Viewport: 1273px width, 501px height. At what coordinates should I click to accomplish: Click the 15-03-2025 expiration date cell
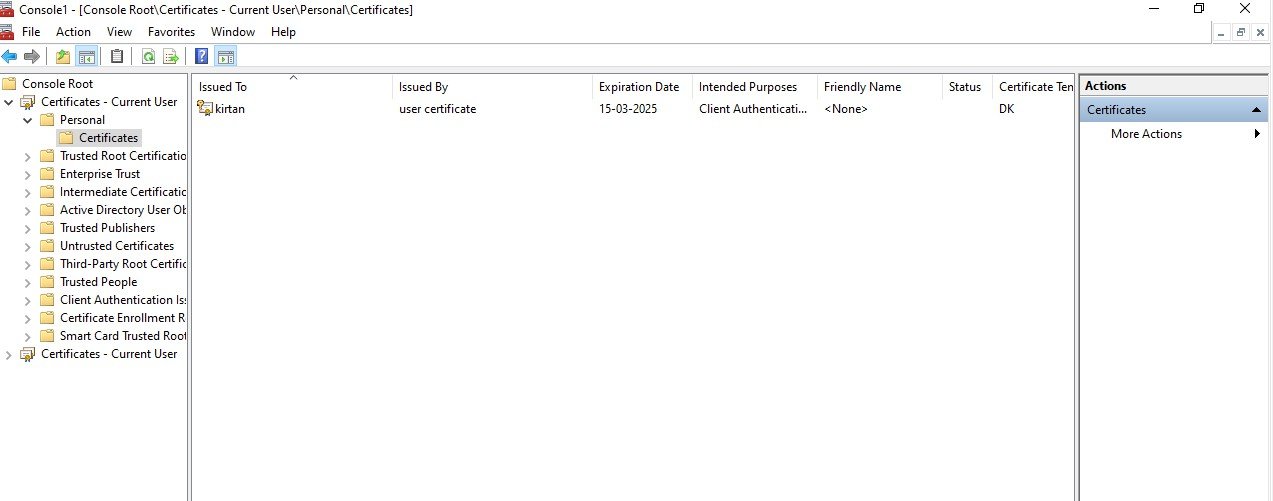[628, 109]
